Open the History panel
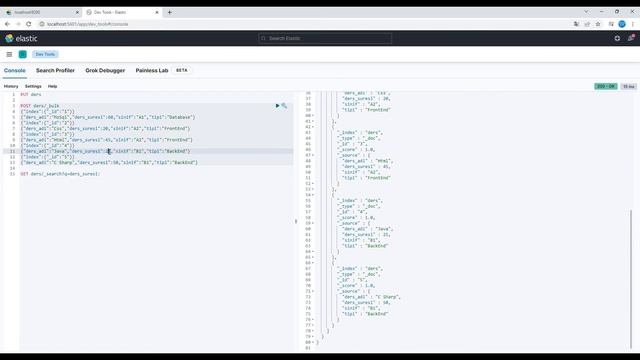Viewport: 640px width, 360px height. (11, 87)
